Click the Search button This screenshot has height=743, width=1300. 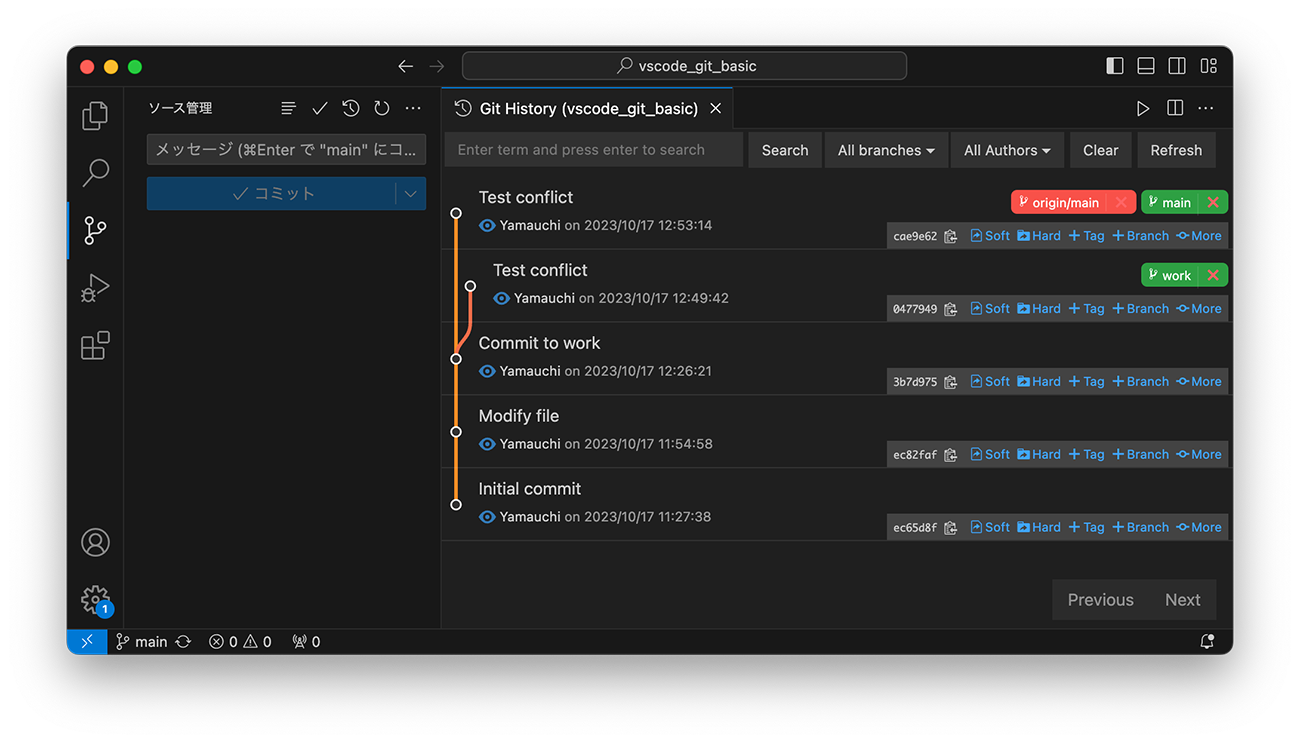click(784, 149)
